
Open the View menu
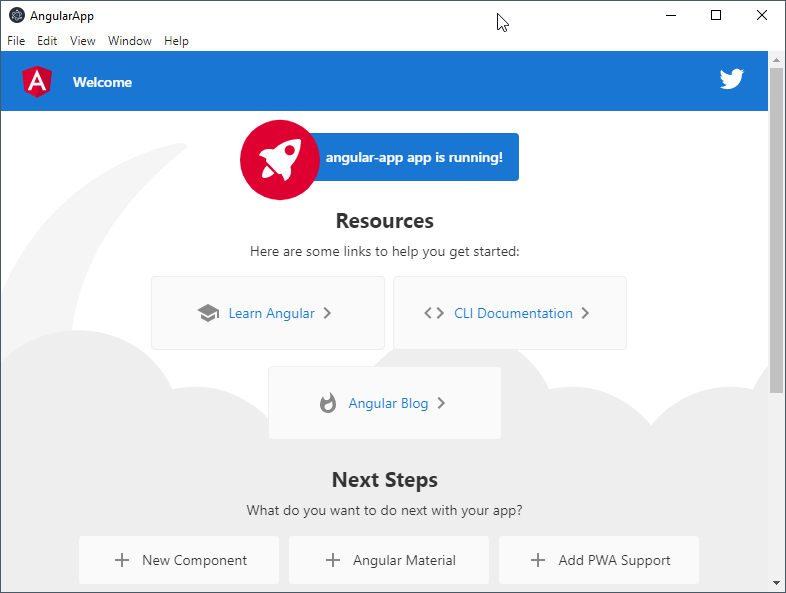point(83,41)
